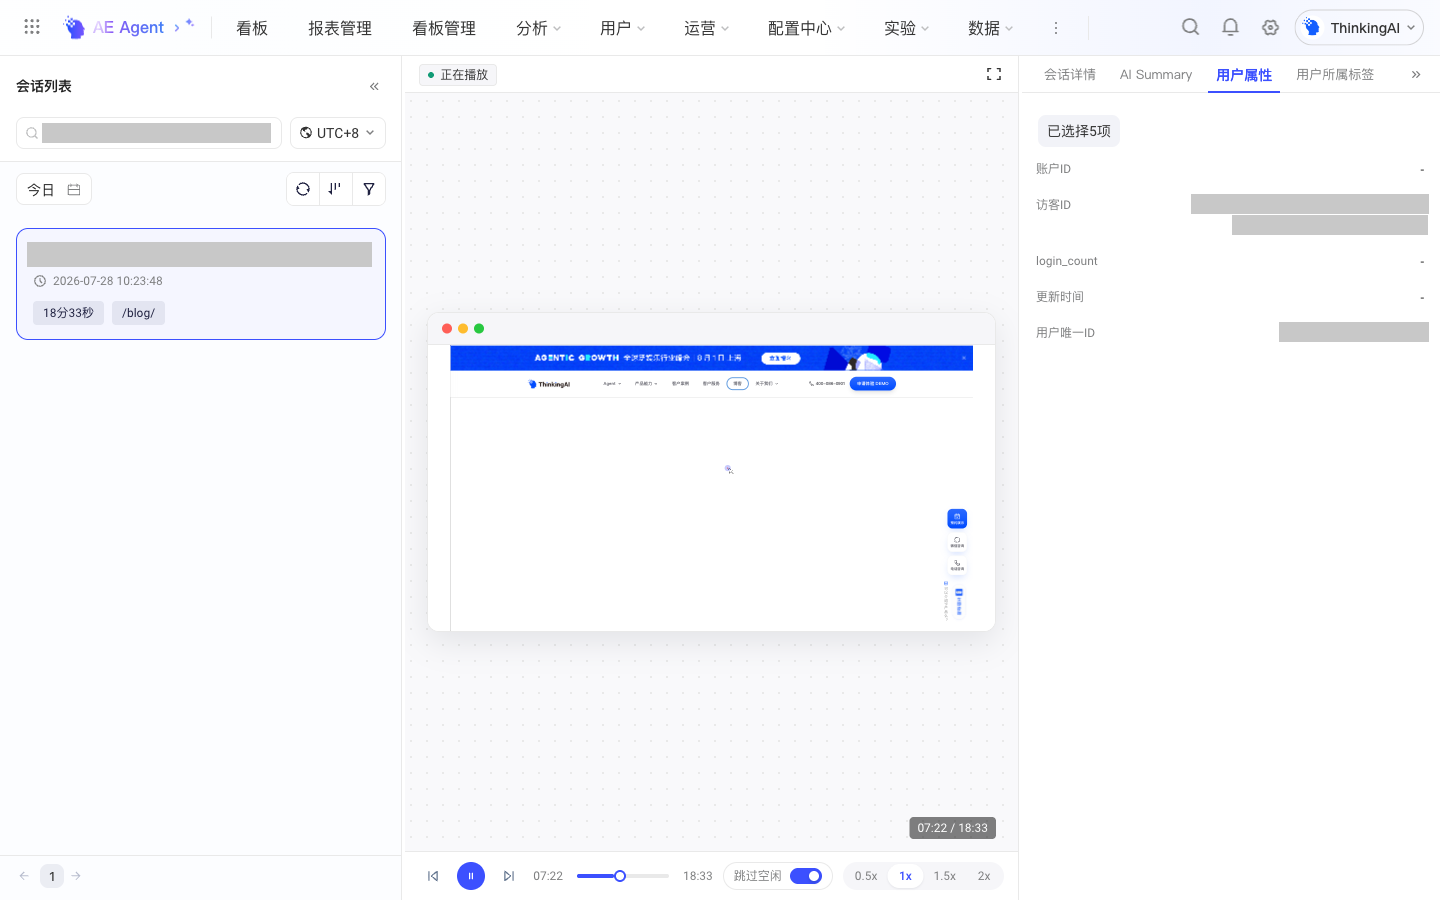Expand the 实验 menu
The width and height of the screenshot is (1440, 900).
tap(907, 28)
